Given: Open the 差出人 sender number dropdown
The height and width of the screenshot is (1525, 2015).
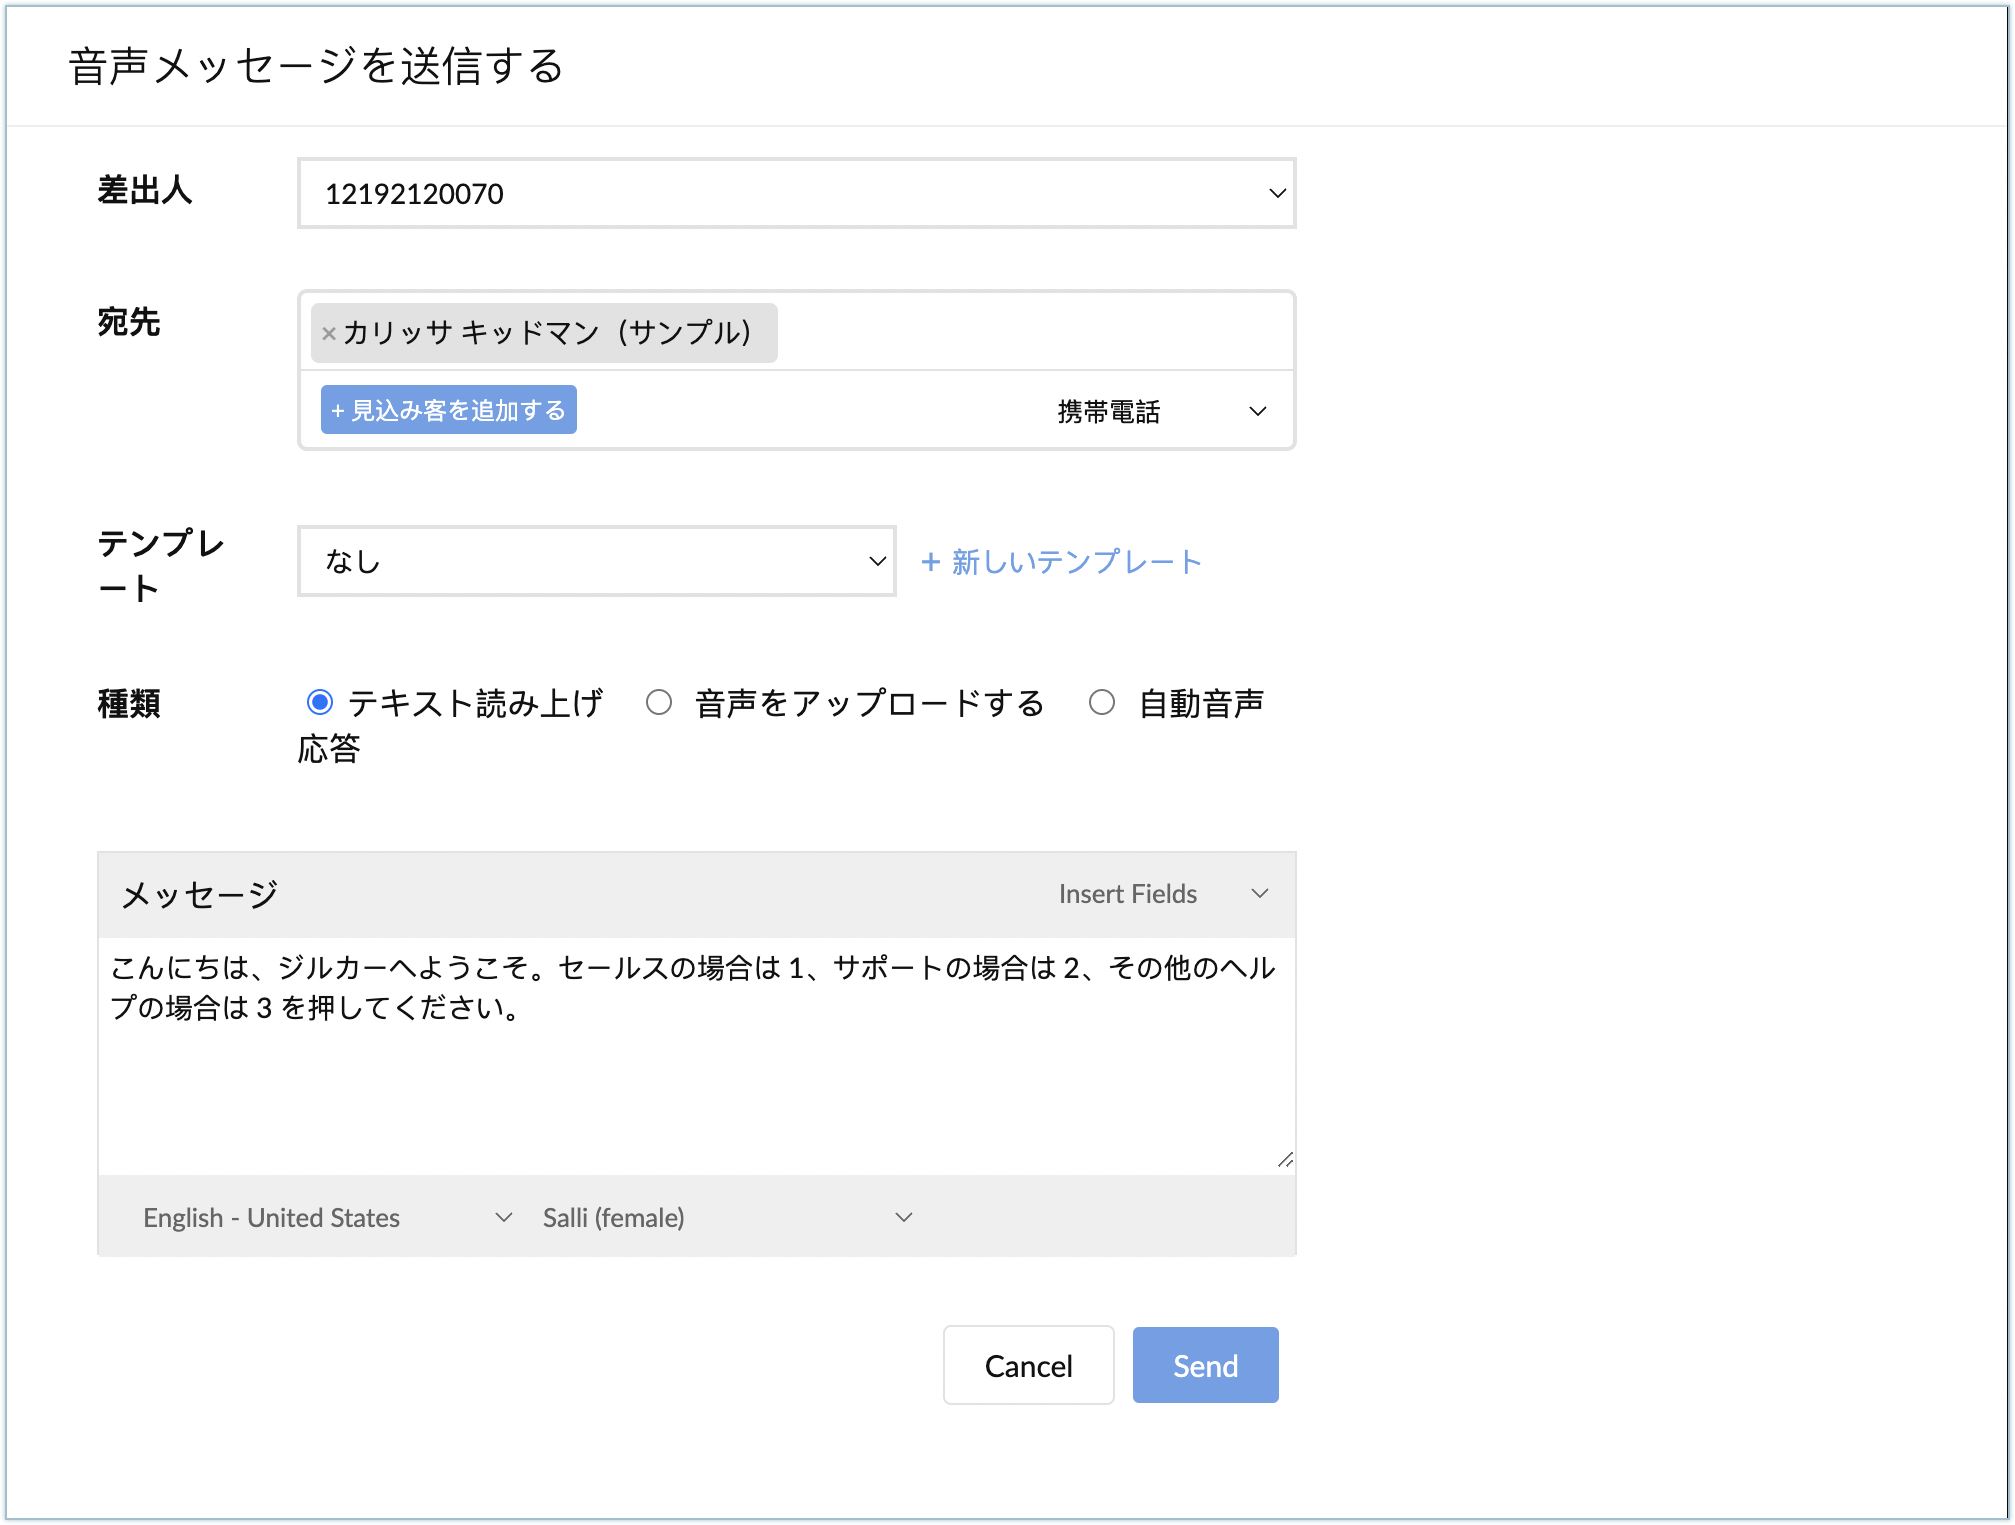Looking at the screenshot, I should [795, 193].
